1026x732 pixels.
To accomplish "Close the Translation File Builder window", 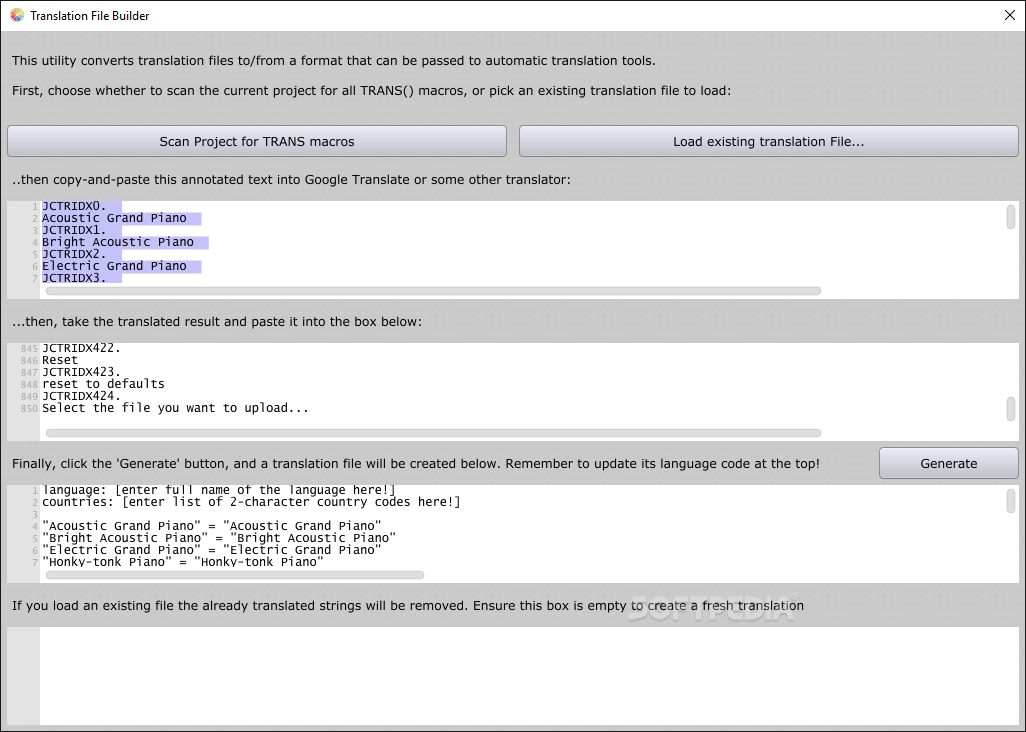I will tap(1010, 15).
